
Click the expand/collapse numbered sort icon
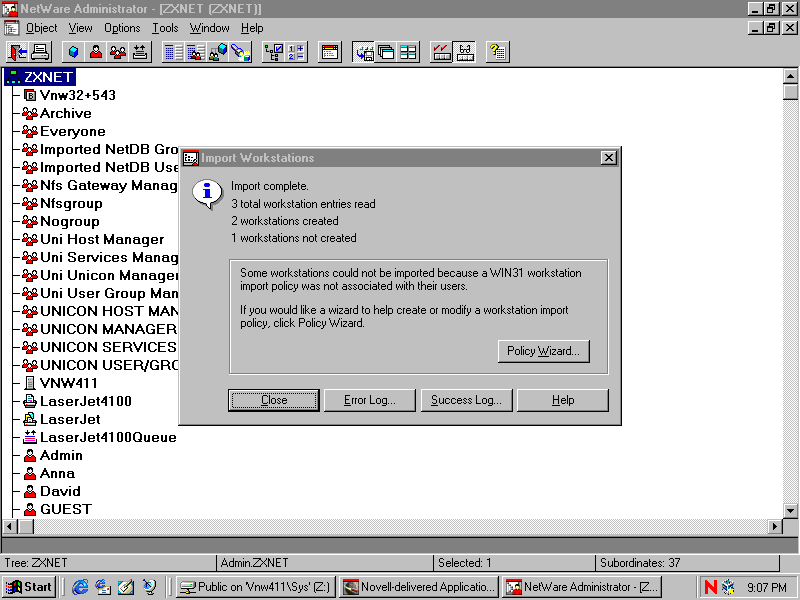pyautogui.click(x=296, y=52)
